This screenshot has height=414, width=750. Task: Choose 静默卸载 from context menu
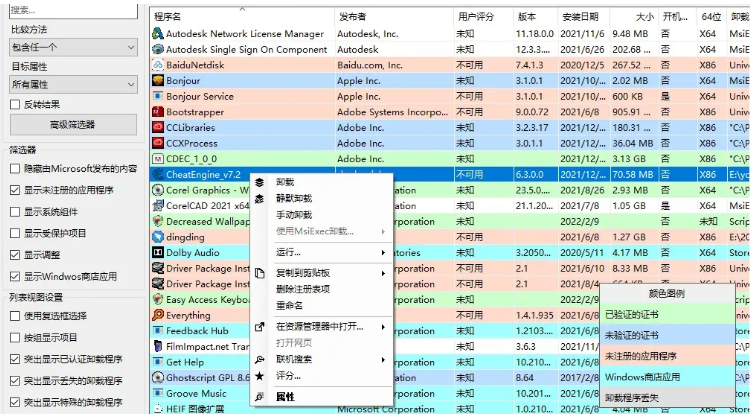(x=294, y=198)
